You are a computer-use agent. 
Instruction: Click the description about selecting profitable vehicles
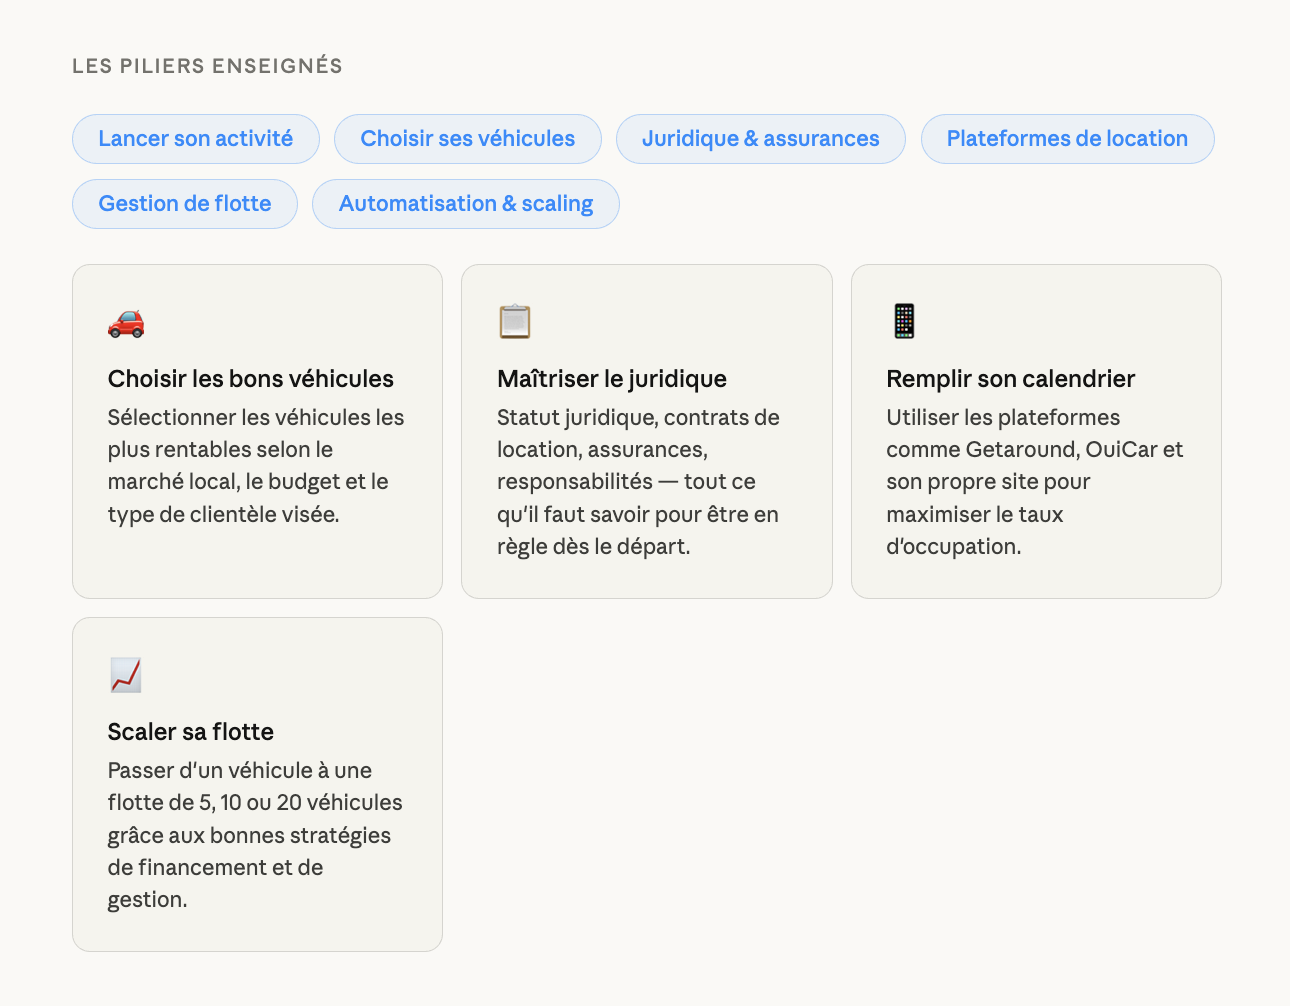click(256, 466)
